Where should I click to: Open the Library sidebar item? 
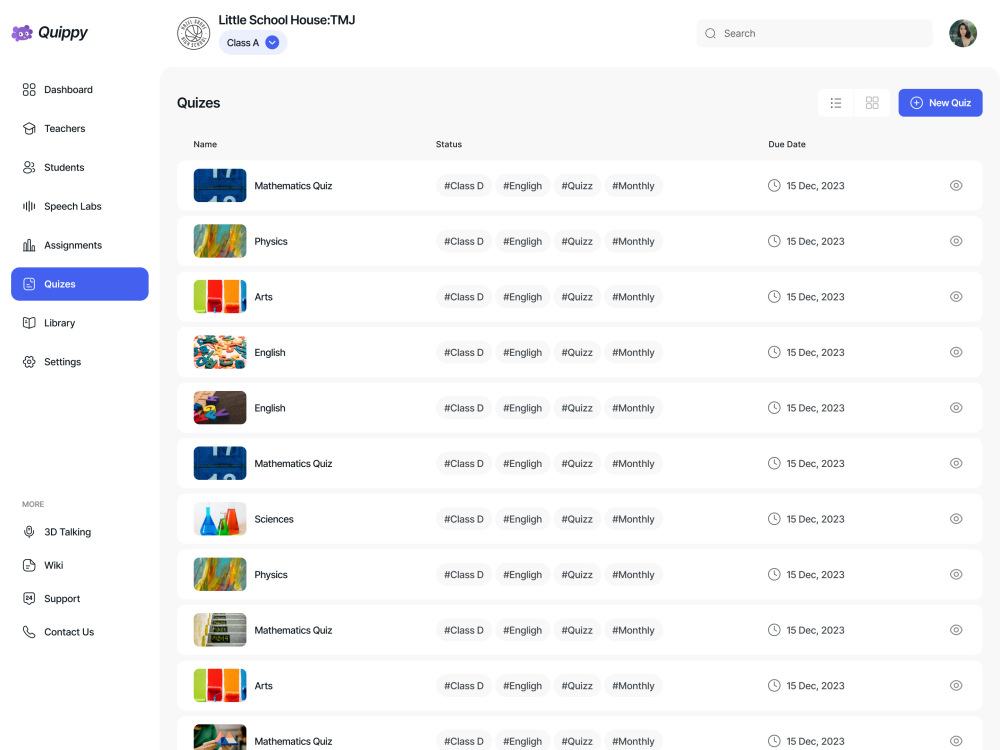coord(80,323)
